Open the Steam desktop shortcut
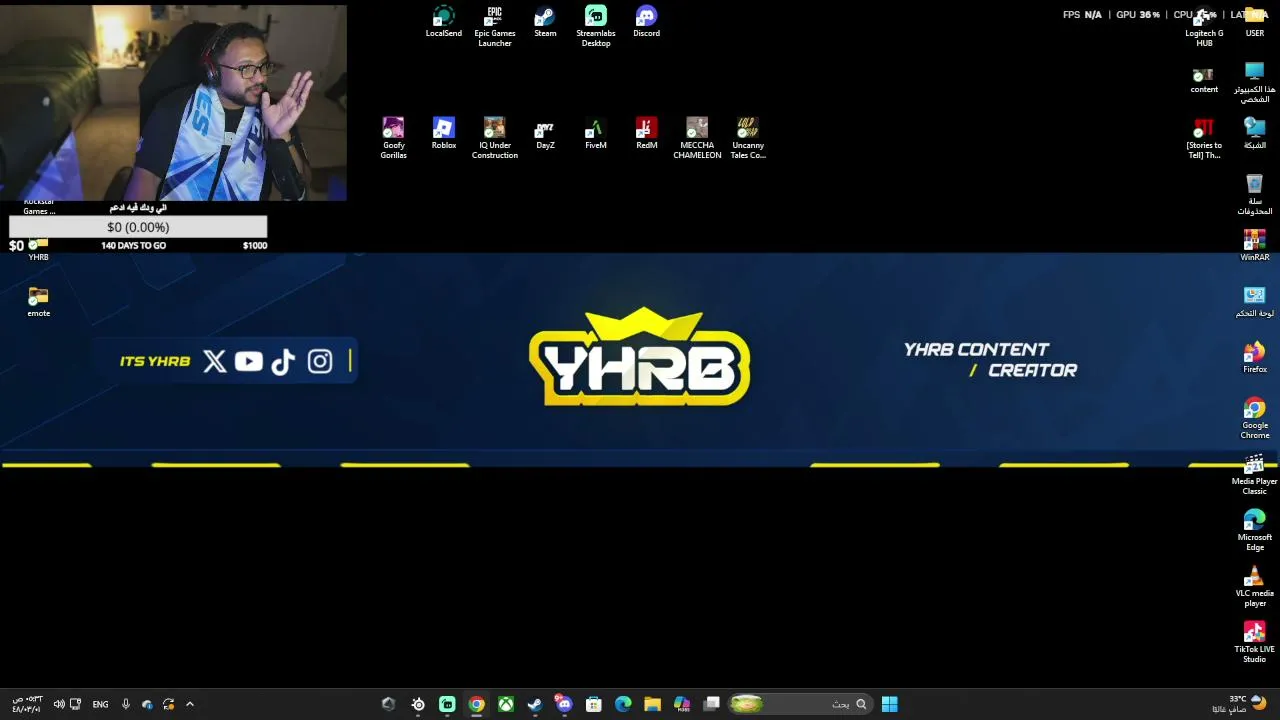This screenshot has height=720, width=1280. 545,22
